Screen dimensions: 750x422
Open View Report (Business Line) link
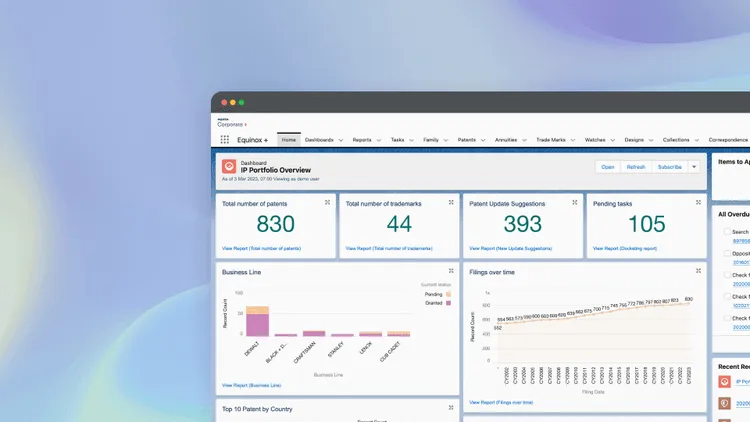coord(252,385)
